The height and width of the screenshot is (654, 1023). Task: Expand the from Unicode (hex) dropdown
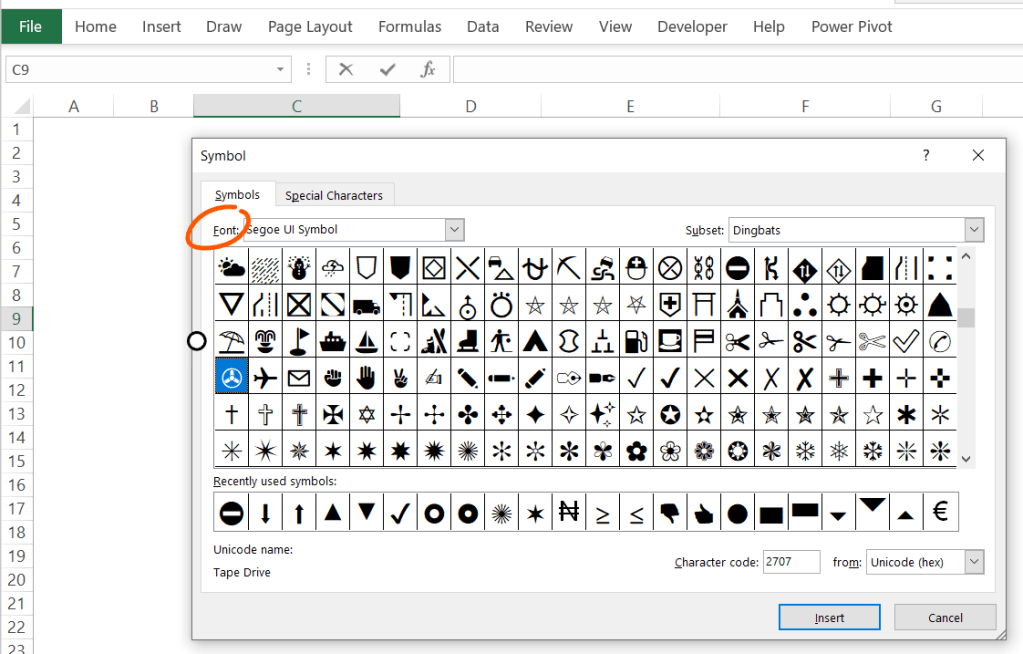(974, 562)
